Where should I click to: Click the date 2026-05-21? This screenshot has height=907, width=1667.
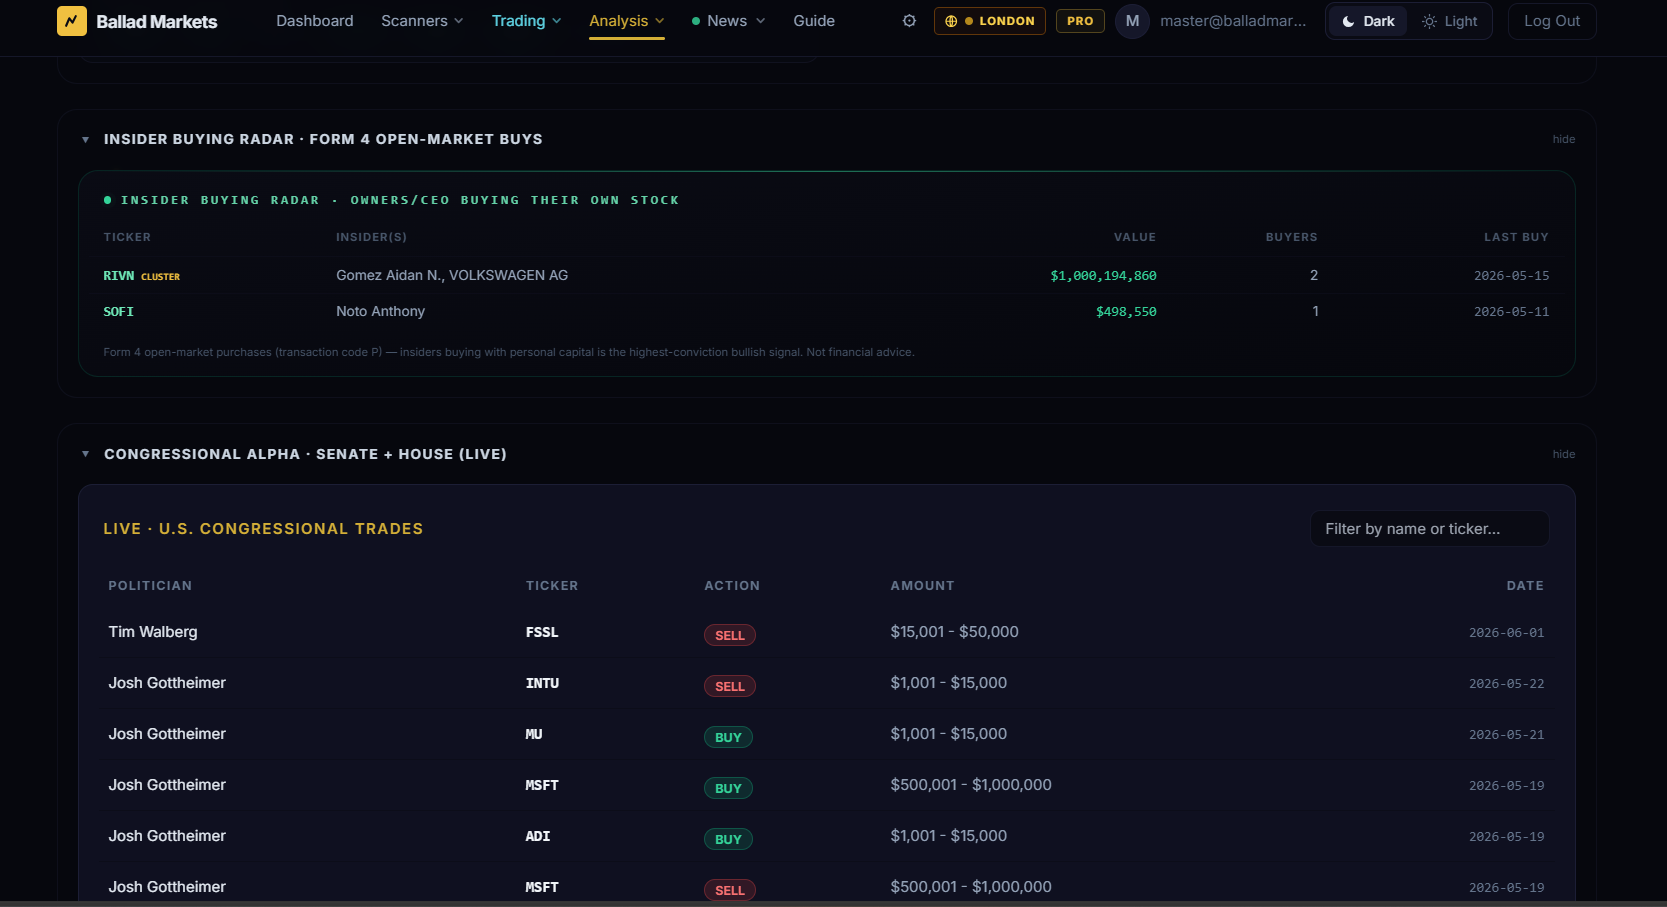pos(1506,736)
